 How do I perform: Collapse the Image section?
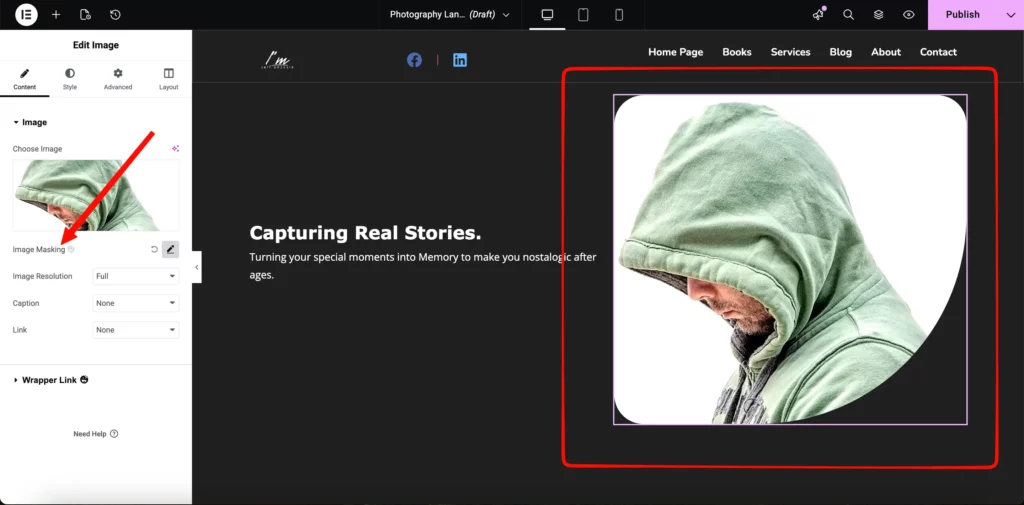(x=30, y=122)
